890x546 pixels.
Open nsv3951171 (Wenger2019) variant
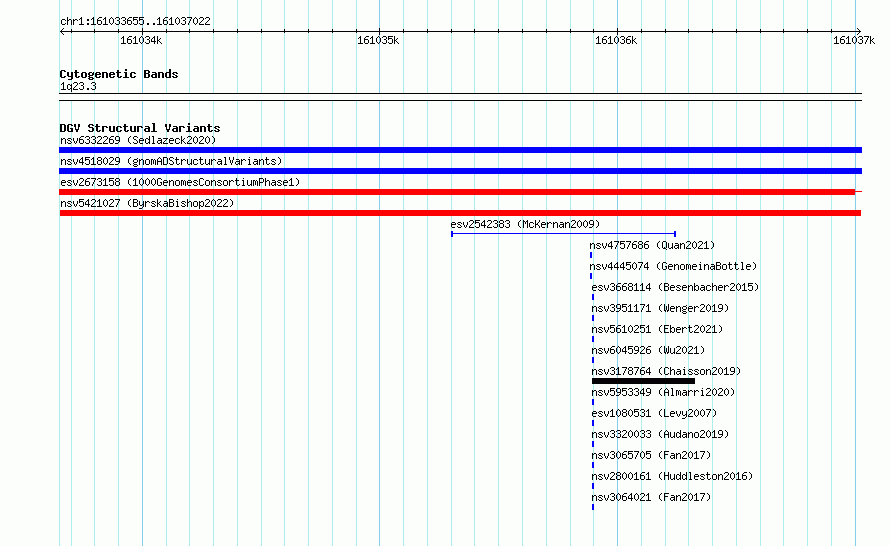tap(660, 308)
